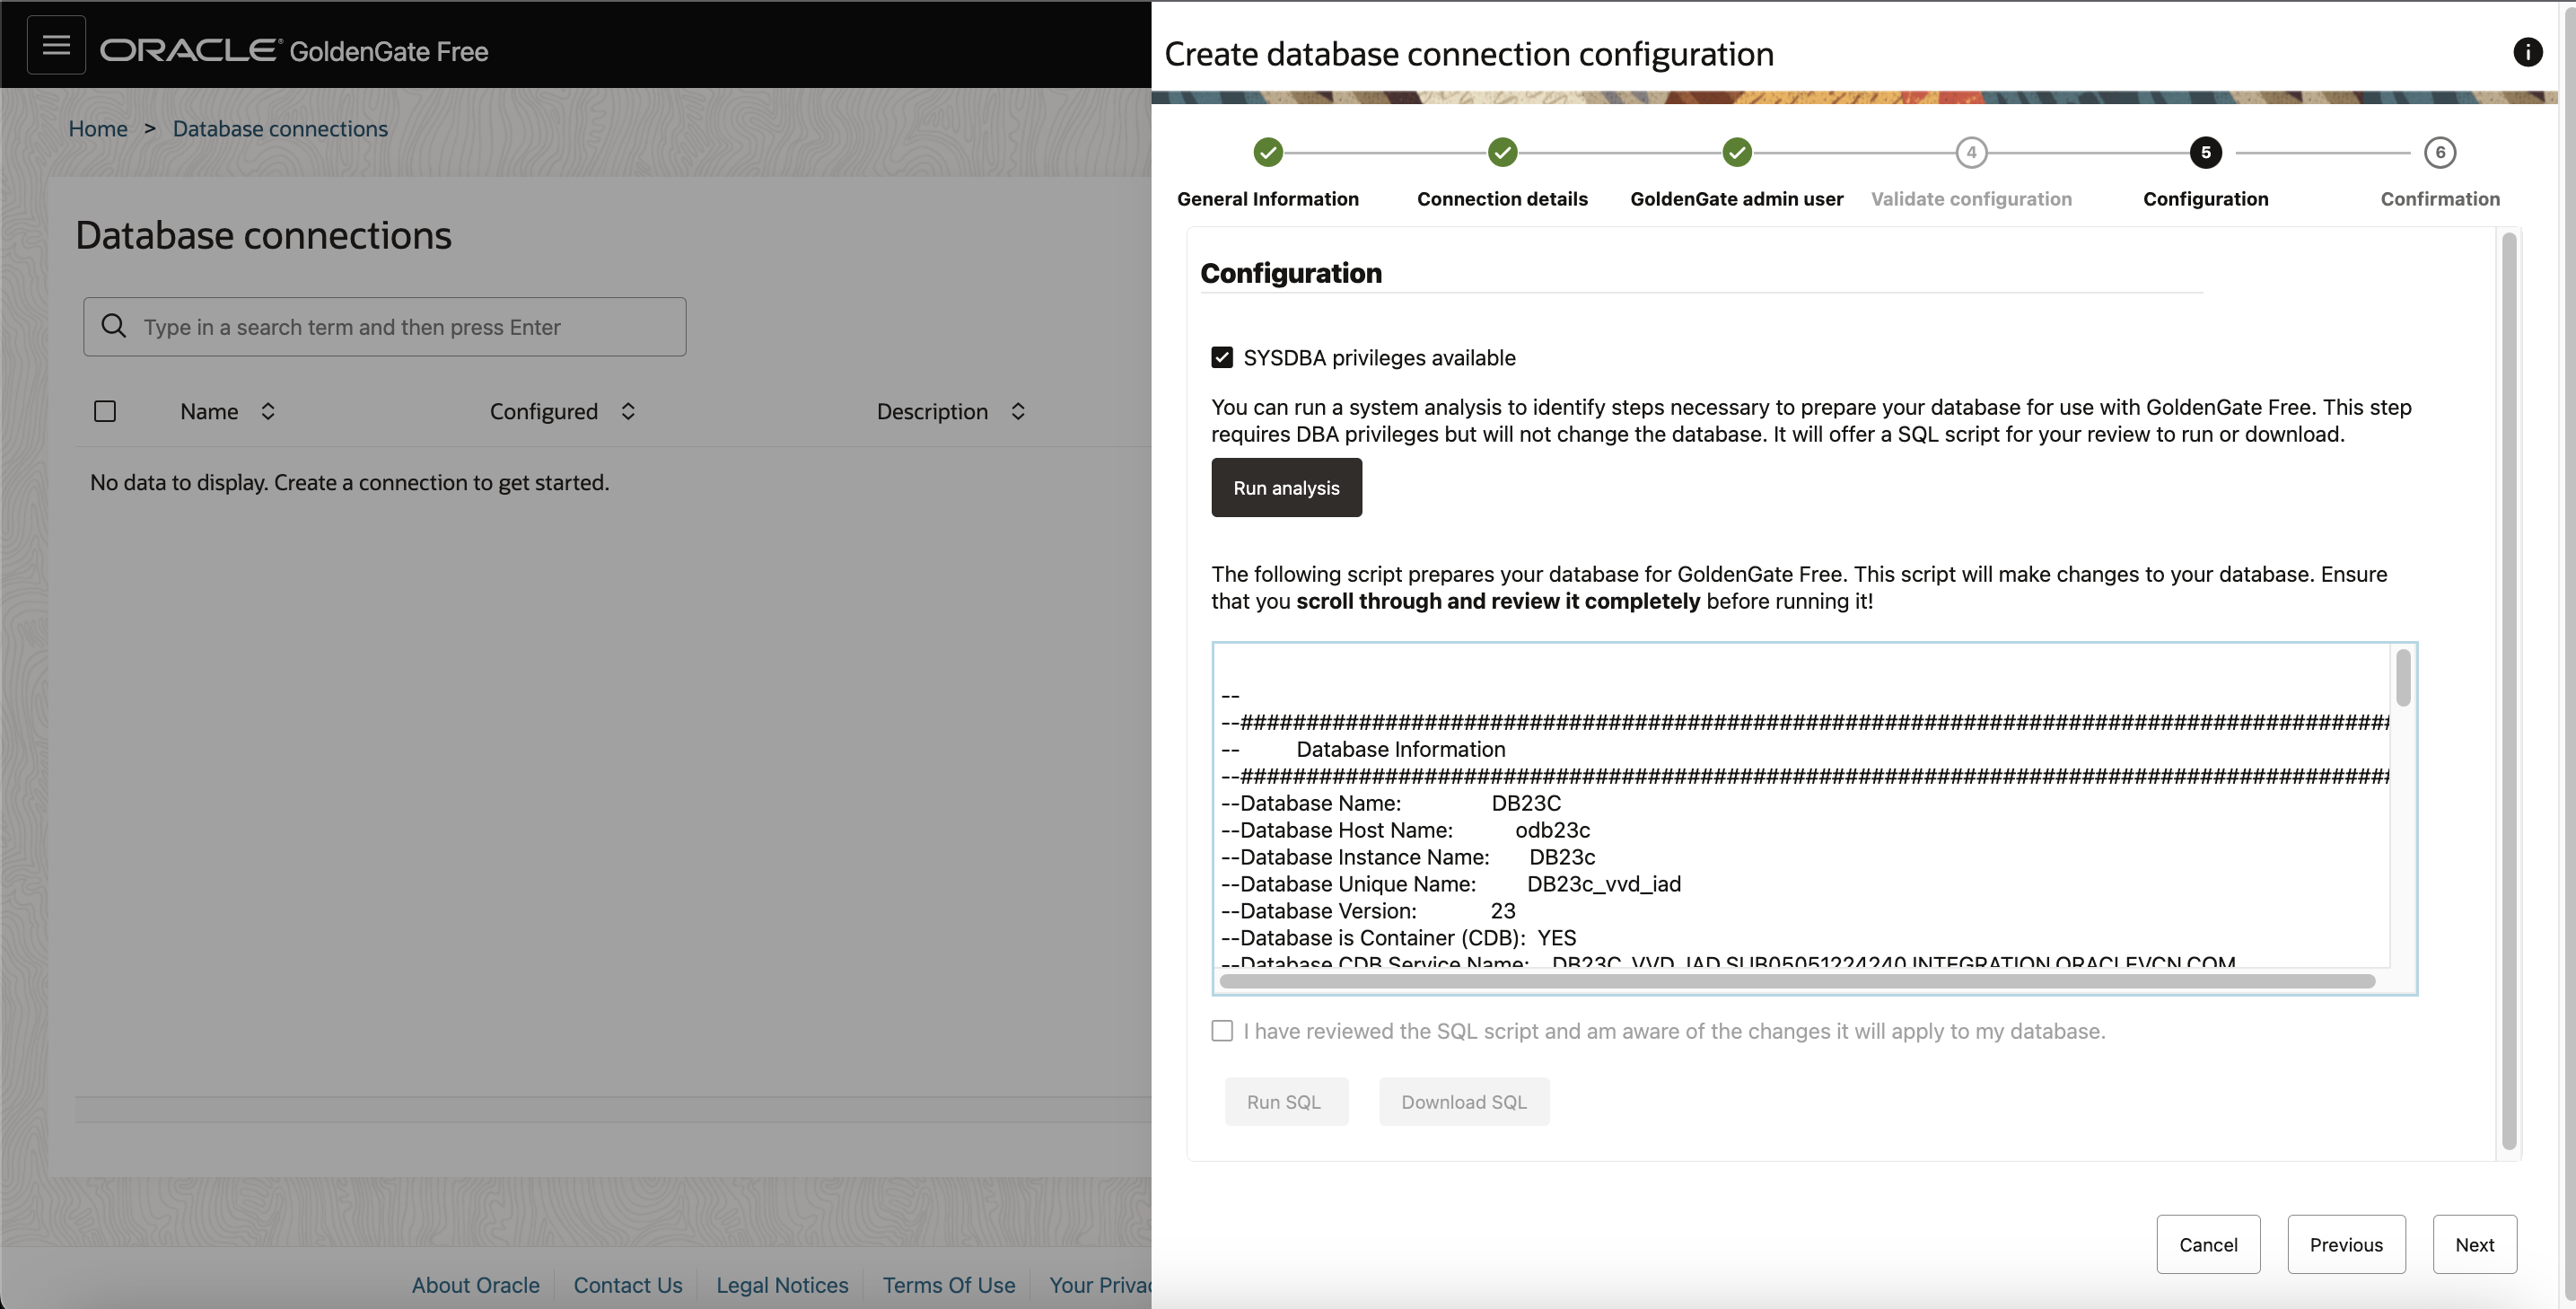Tick the select-all checkbox in table header
This screenshot has width=2576, height=1309.
click(x=105, y=411)
